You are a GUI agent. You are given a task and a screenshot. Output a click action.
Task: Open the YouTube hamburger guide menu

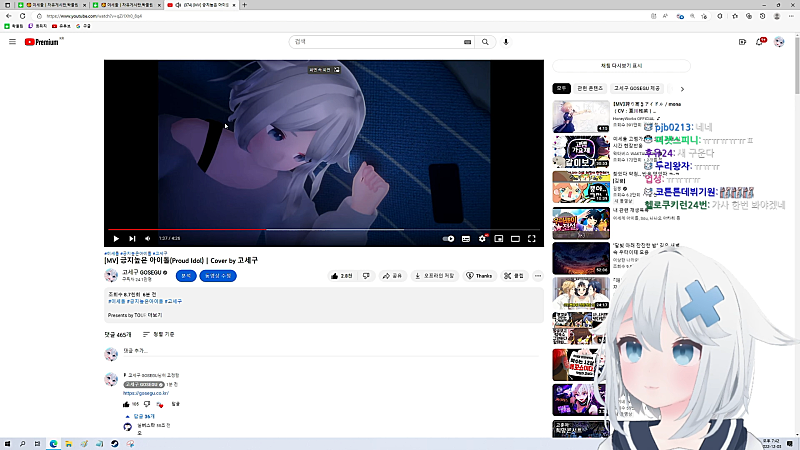(12, 42)
